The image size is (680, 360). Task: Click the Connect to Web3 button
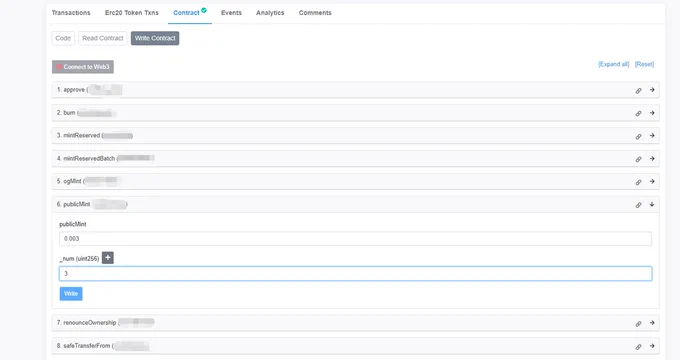click(x=83, y=67)
